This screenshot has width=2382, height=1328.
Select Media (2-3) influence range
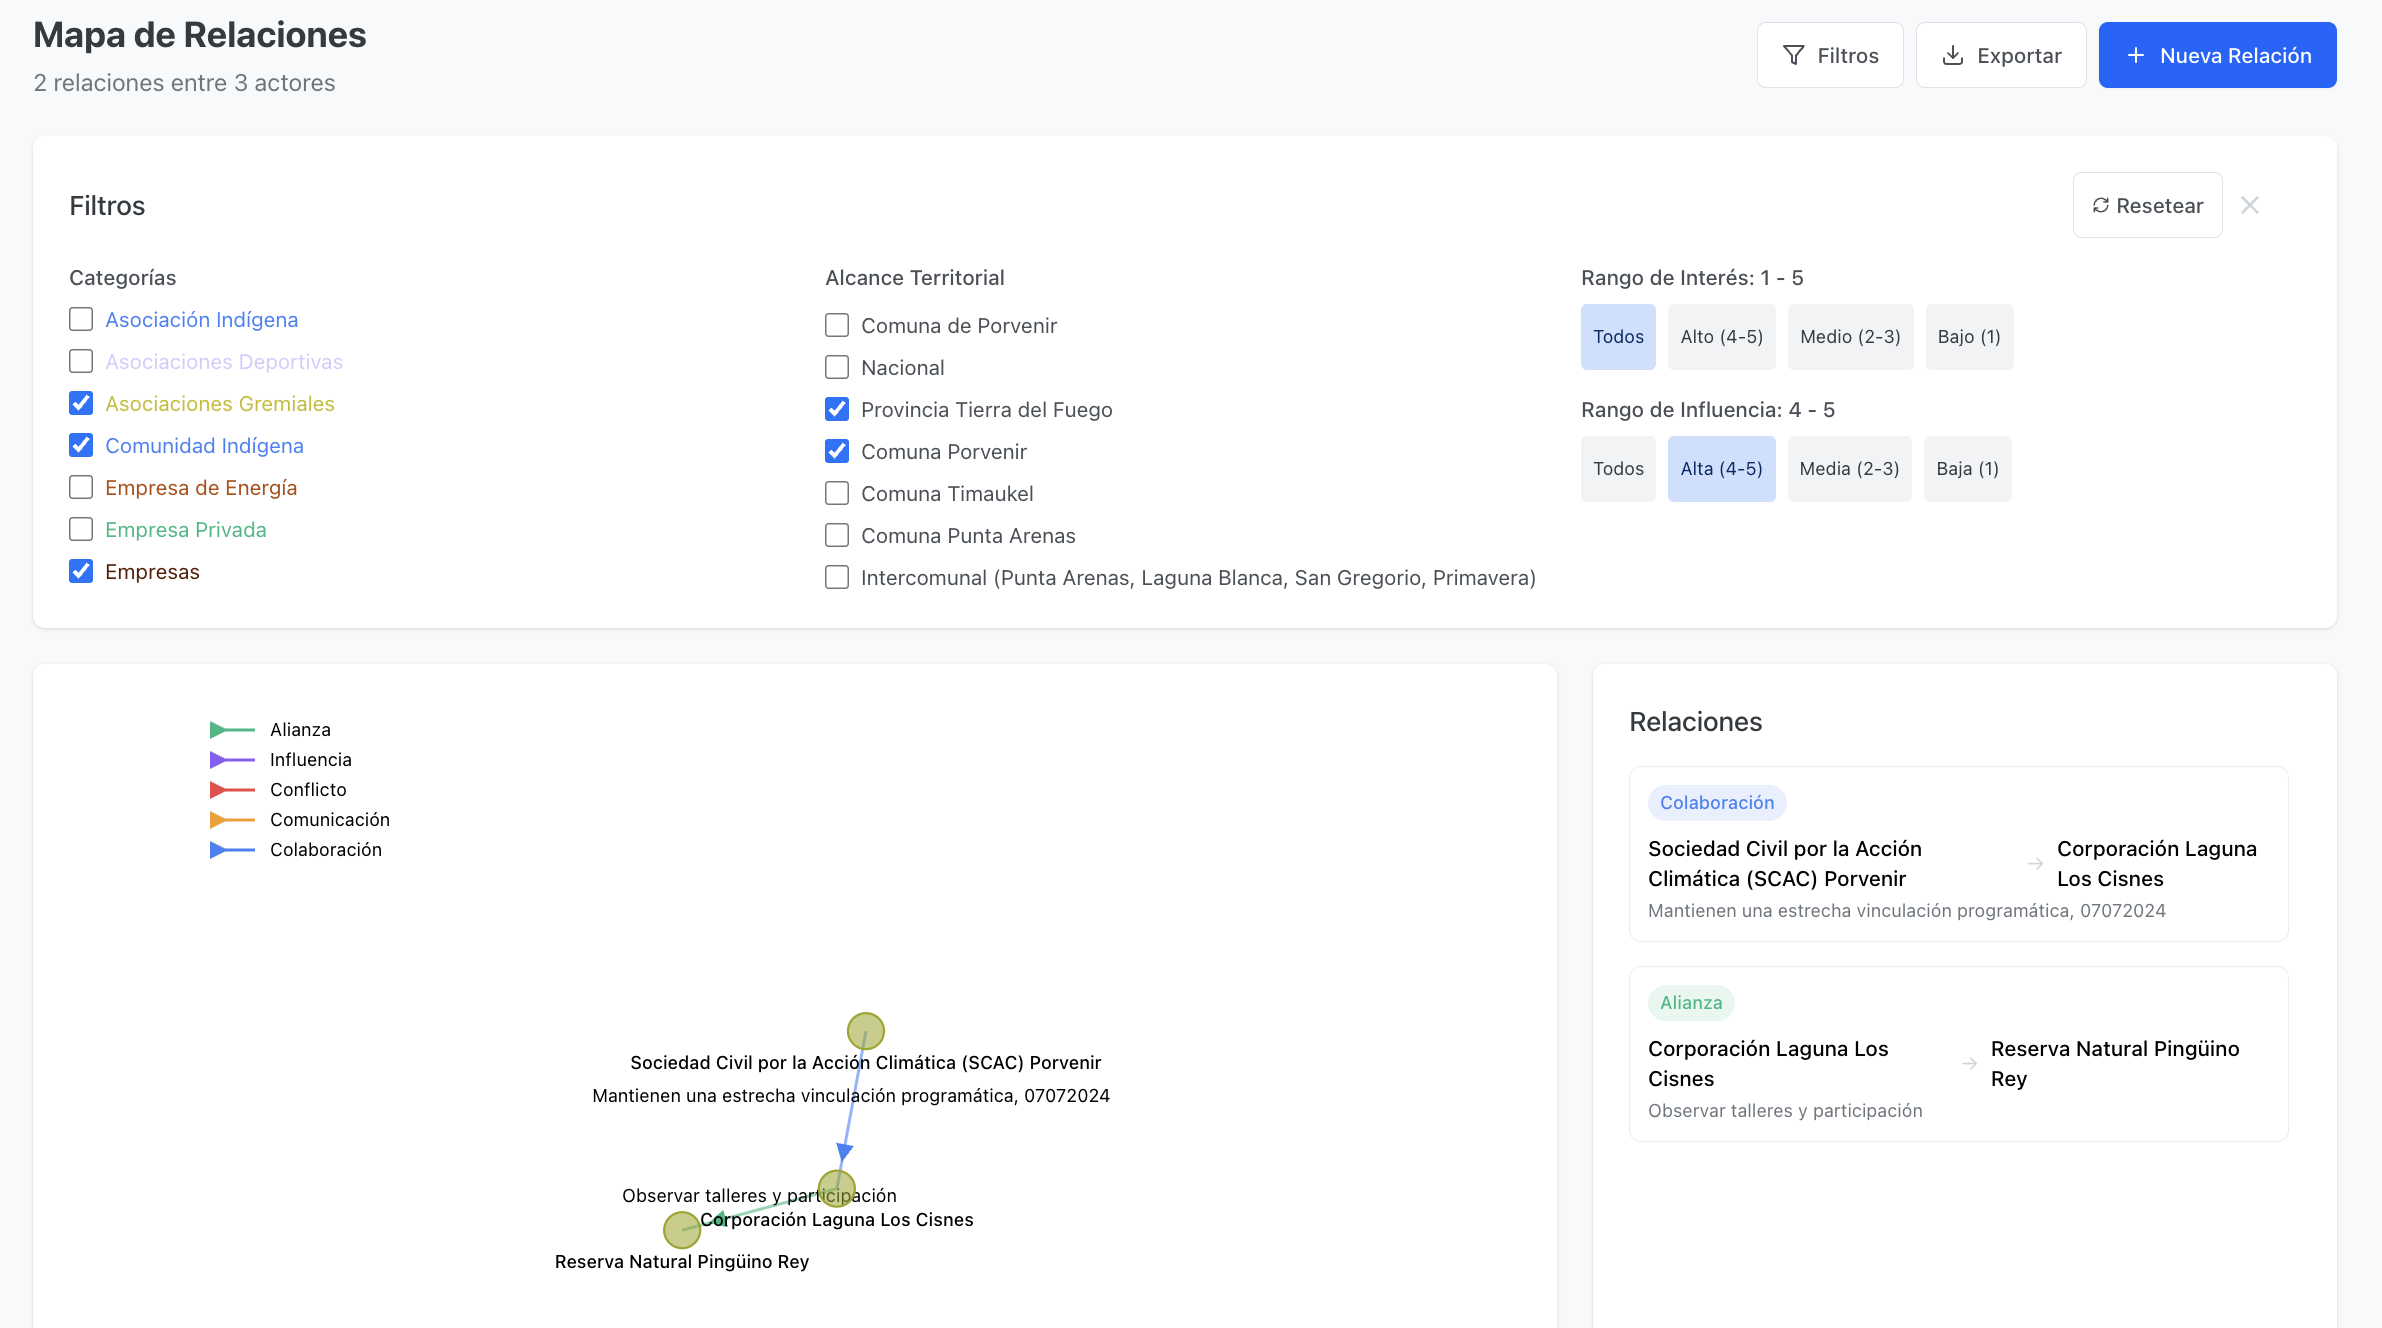[1849, 469]
